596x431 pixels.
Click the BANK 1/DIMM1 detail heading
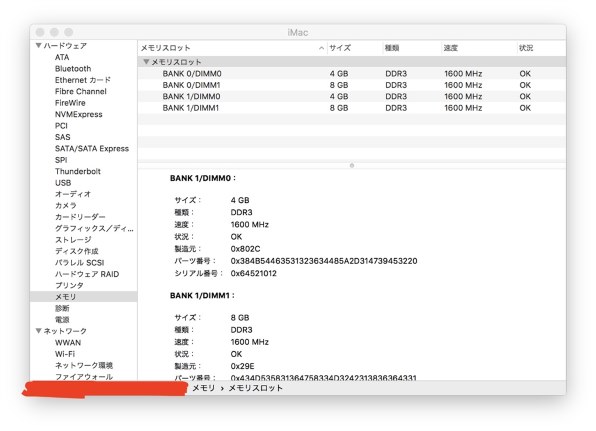[x=202, y=295]
